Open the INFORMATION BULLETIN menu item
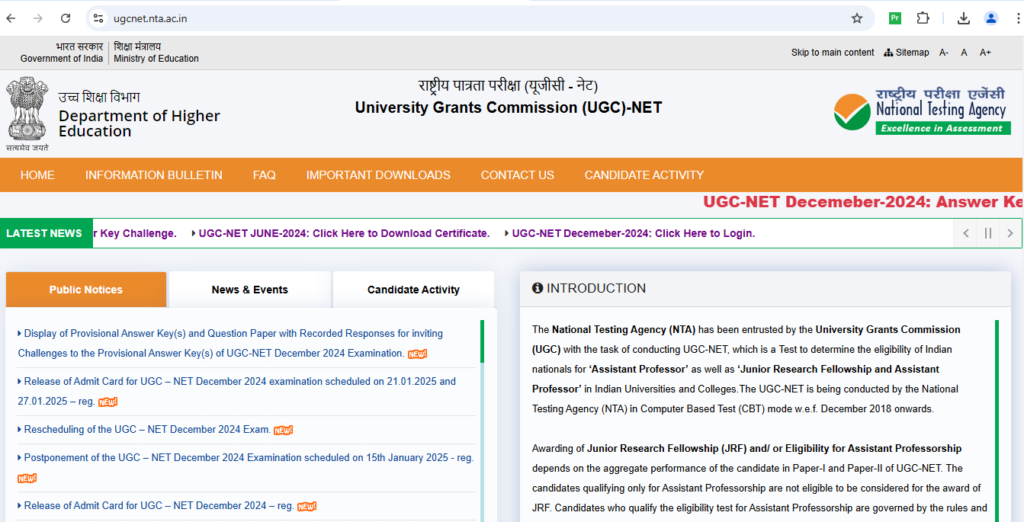The image size is (1024, 522). (153, 175)
